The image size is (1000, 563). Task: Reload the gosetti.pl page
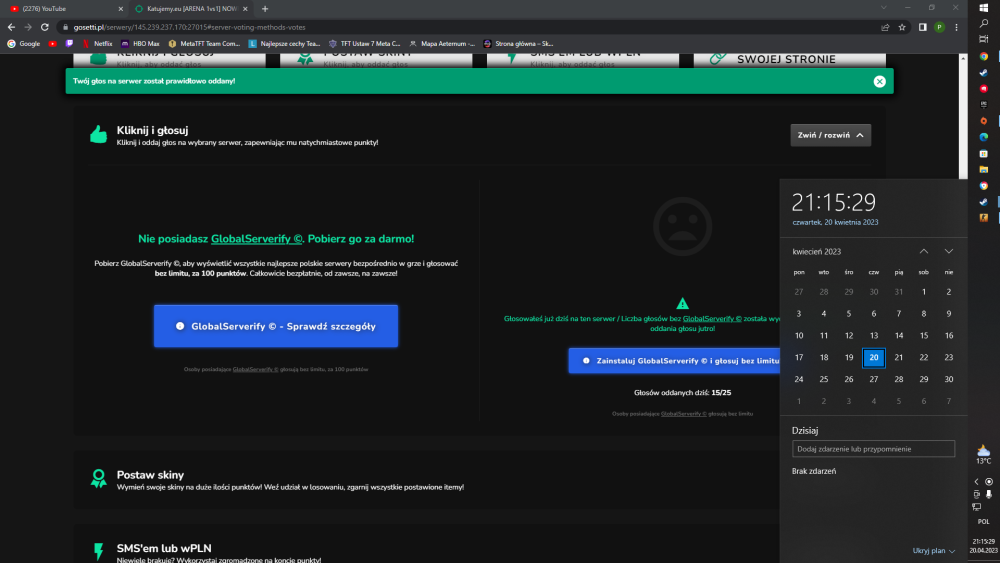click(x=45, y=27)
